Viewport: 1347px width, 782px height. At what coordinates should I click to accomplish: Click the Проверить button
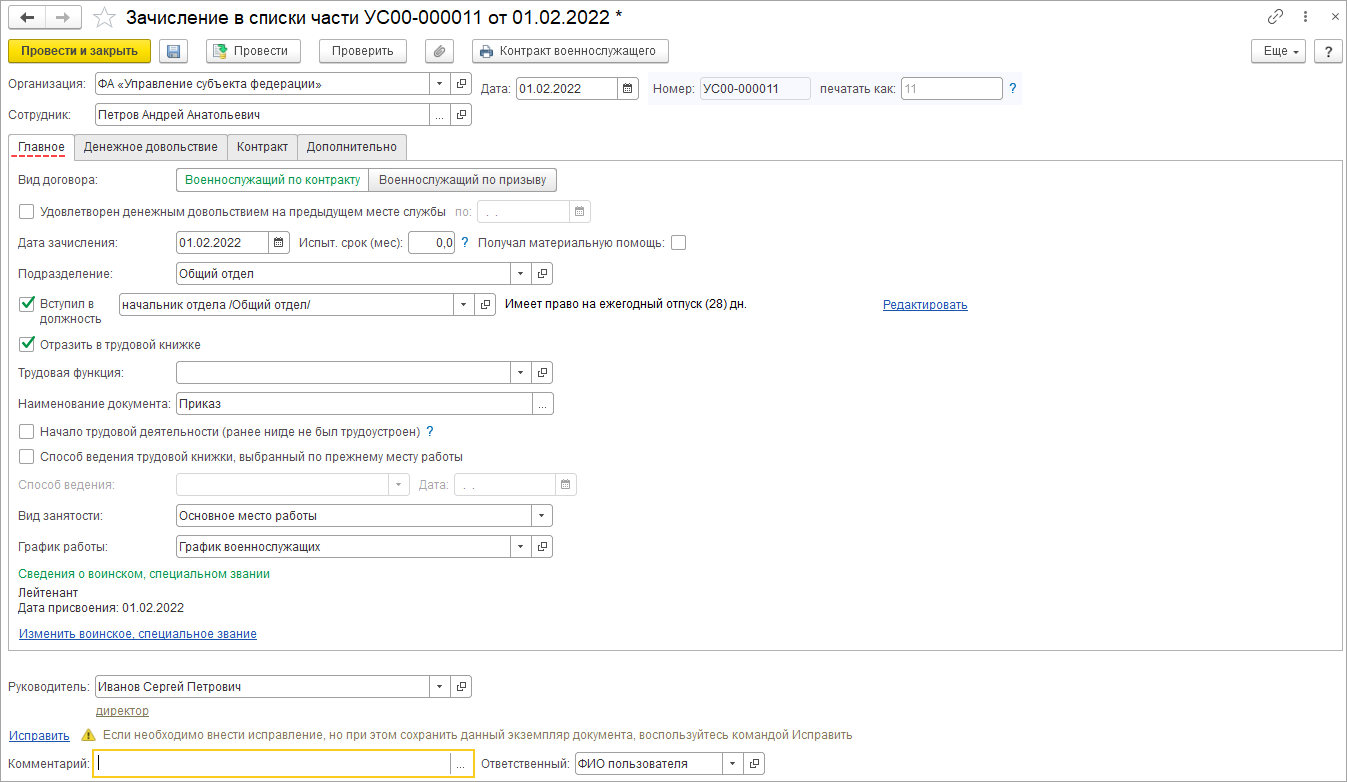[363, 51]
